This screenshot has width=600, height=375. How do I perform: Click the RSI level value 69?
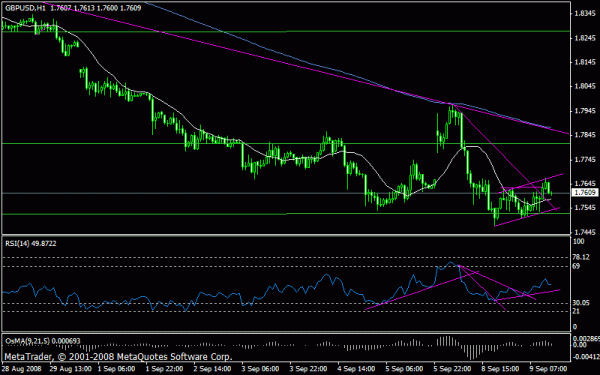click(x=576, y=266)
